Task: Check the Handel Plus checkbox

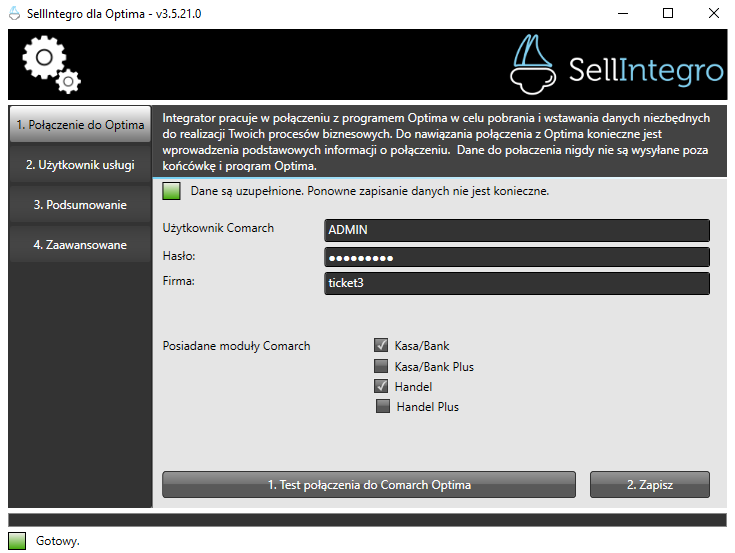Action: click(383, 406)
